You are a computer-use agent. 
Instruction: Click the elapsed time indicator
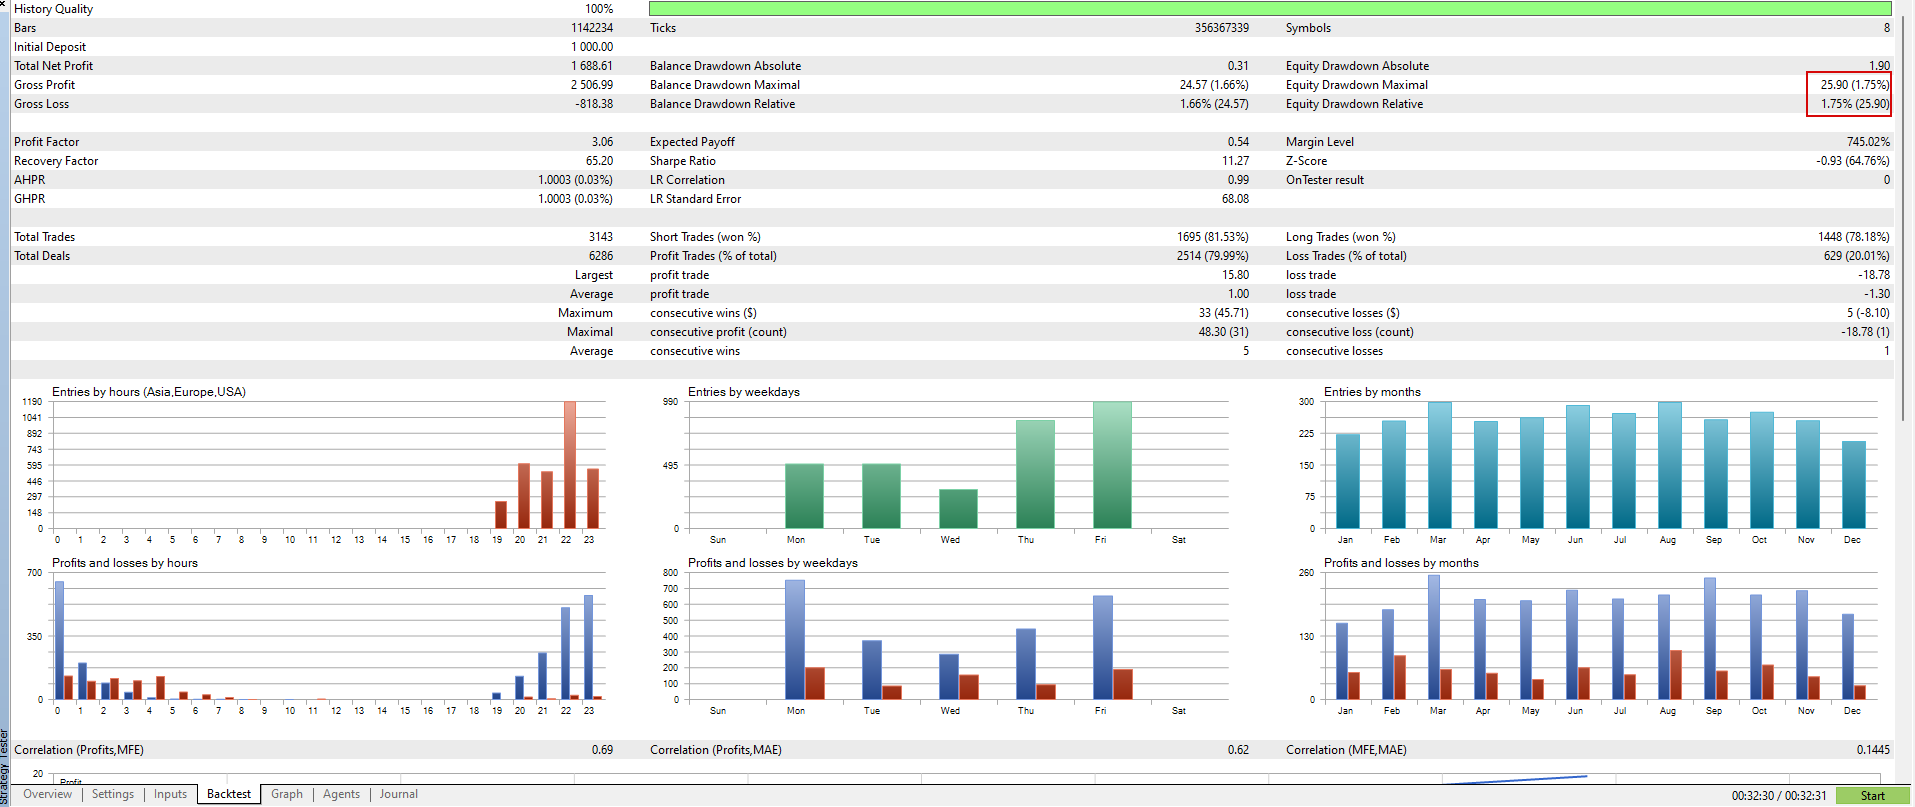[x=1779, y=796]
